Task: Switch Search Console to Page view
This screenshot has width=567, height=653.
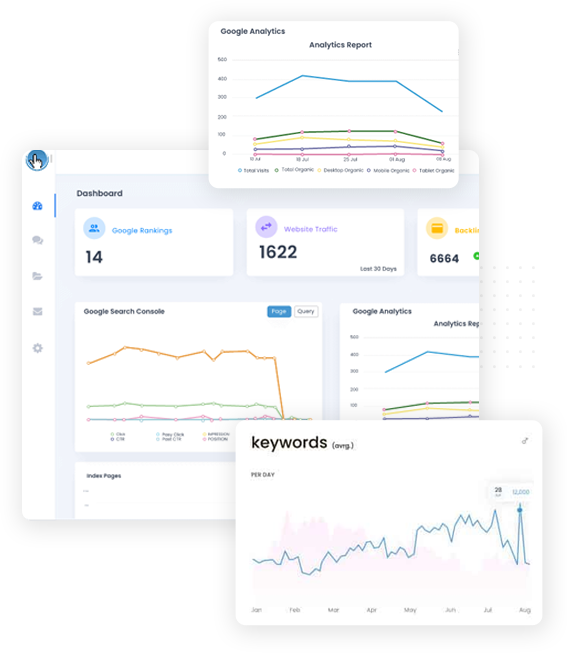Action: [279, 312]
